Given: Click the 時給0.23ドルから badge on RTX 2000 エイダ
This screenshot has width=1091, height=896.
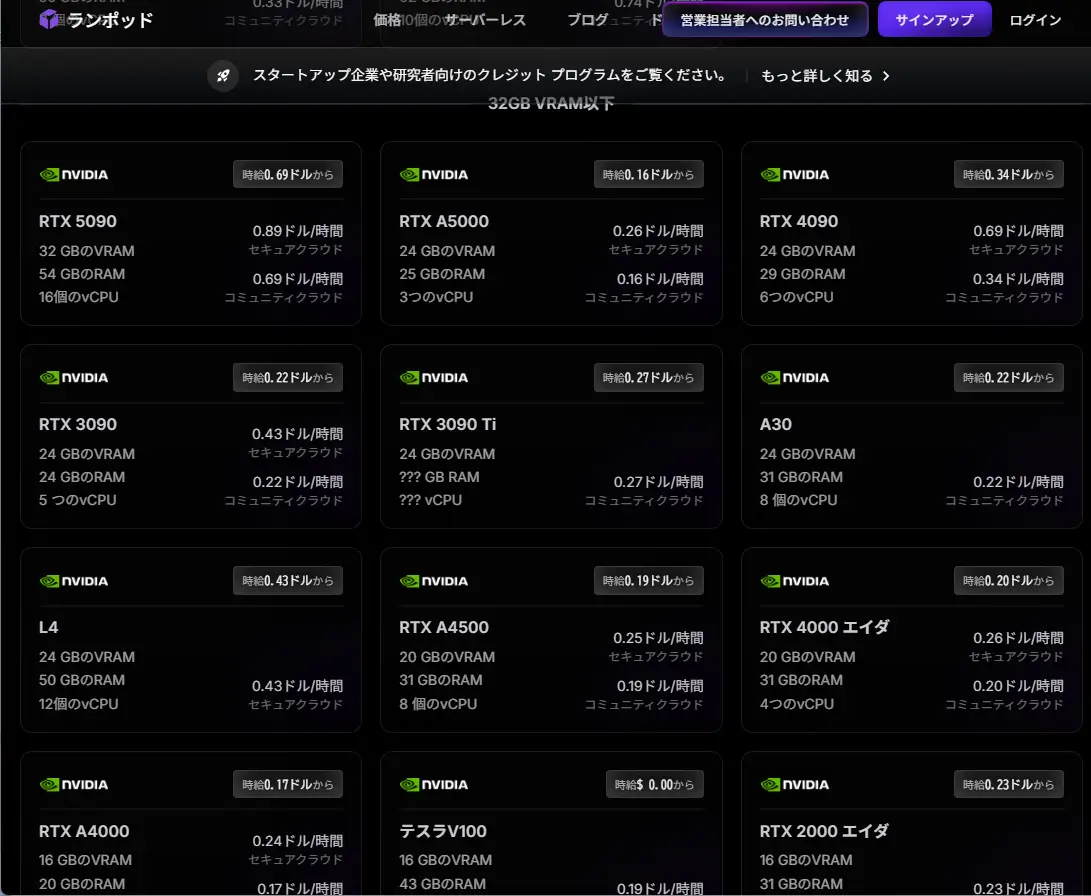Looking at the screenshot, I should tap(1009, 785).
